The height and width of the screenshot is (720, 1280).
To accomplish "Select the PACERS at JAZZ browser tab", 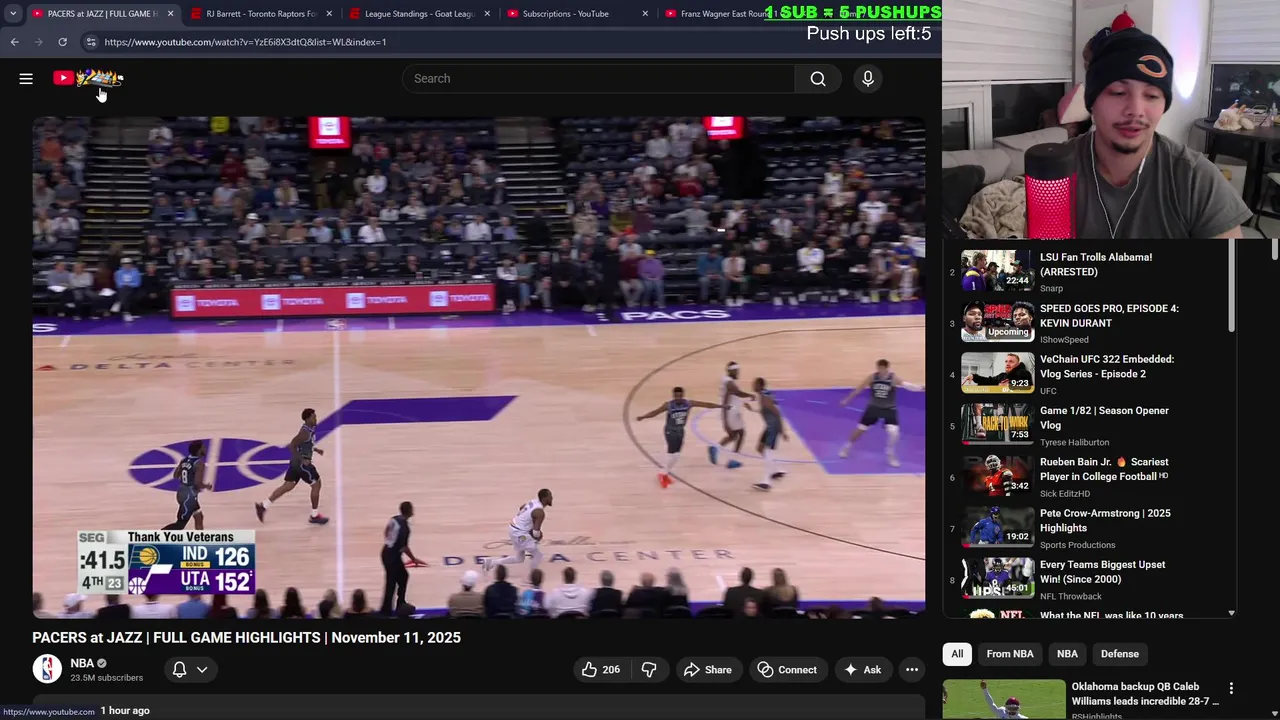I will tap(102, 14).
